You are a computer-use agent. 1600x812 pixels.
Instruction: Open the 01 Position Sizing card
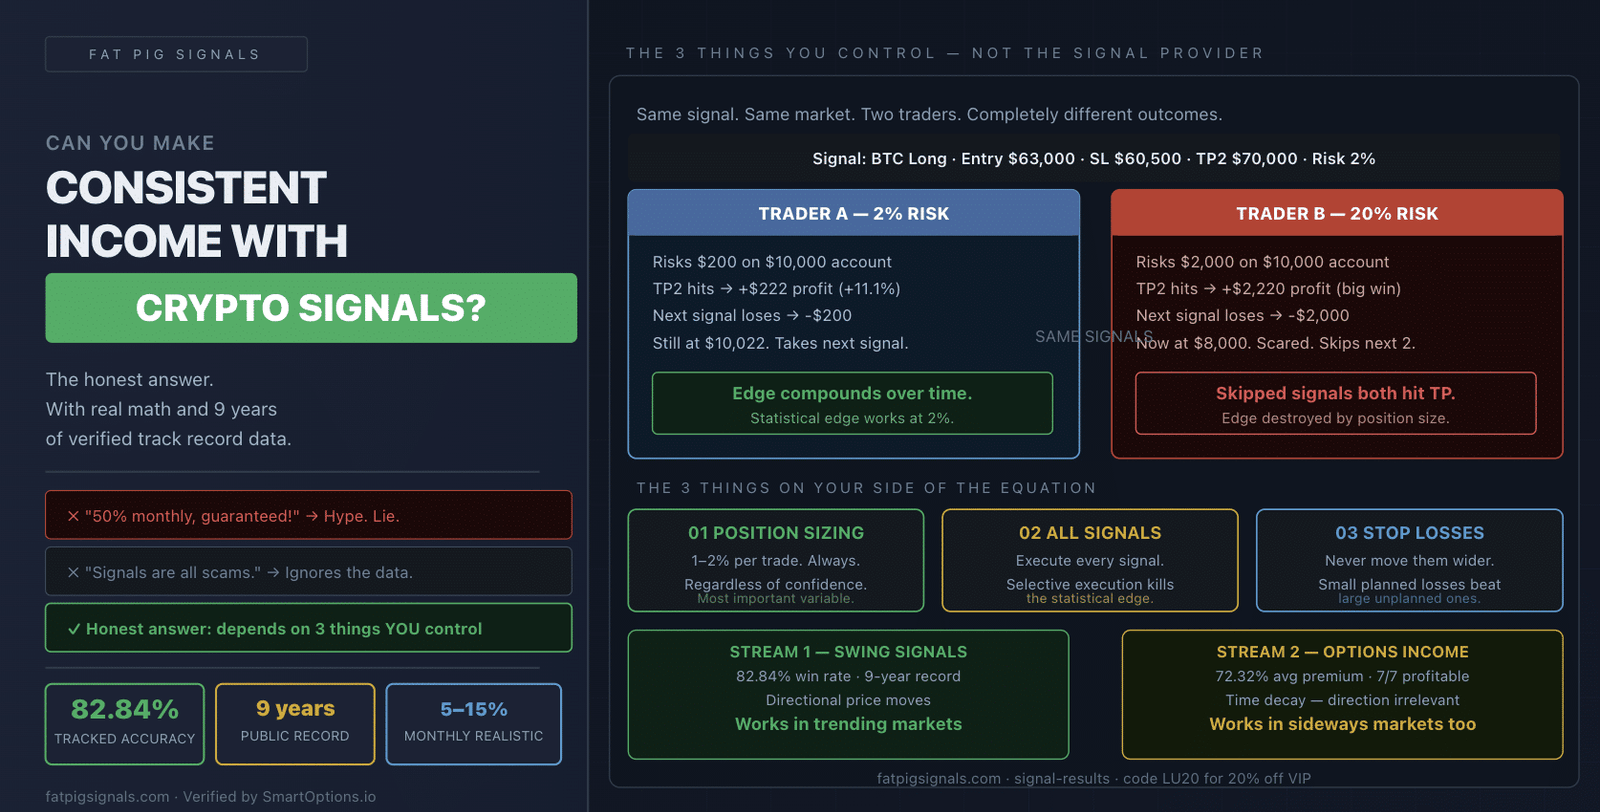pos(776,560)
